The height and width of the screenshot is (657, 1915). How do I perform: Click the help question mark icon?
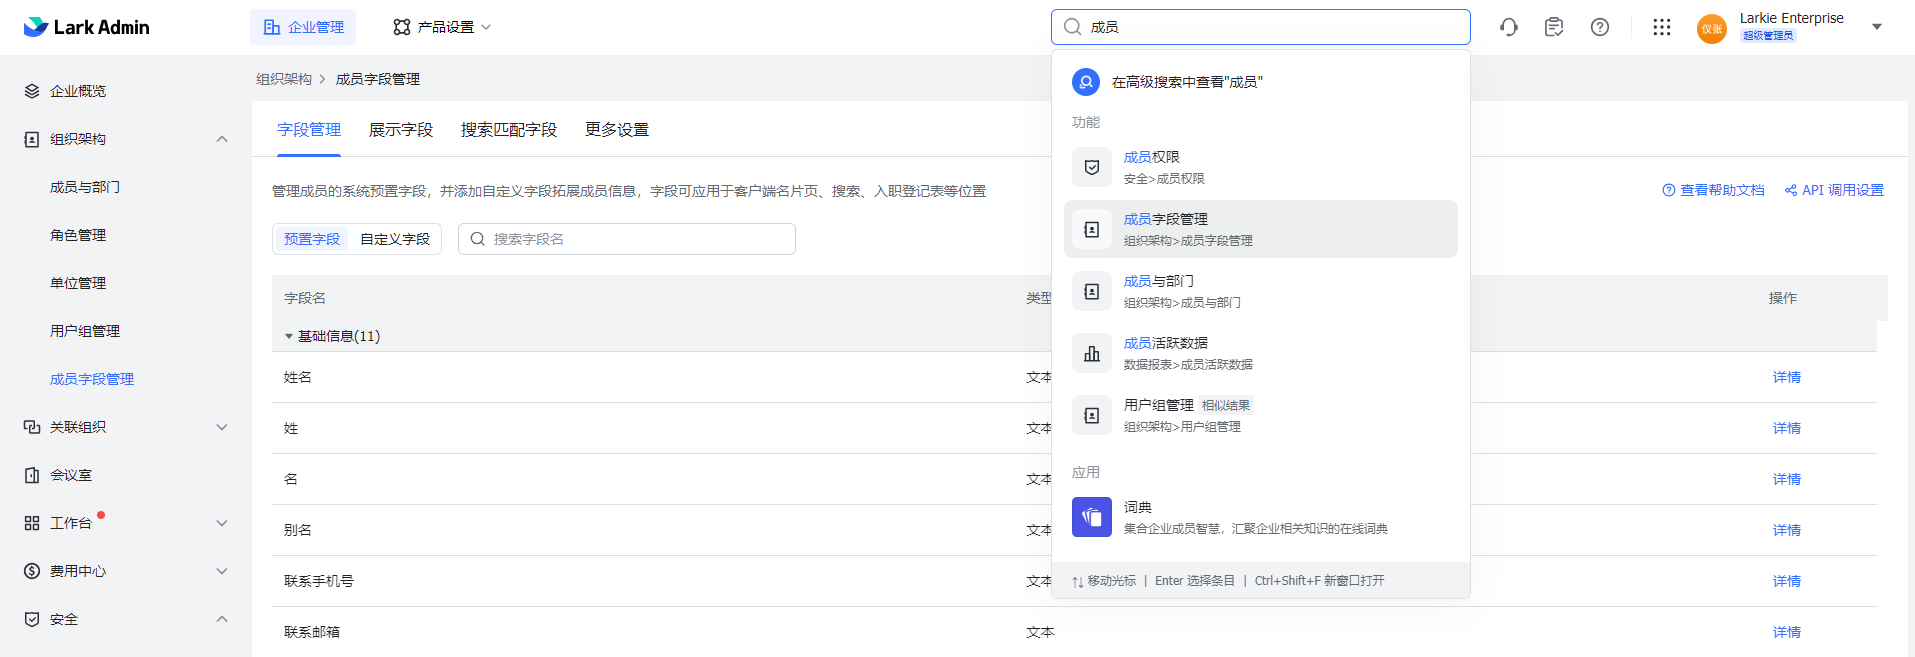(1600, 27)
